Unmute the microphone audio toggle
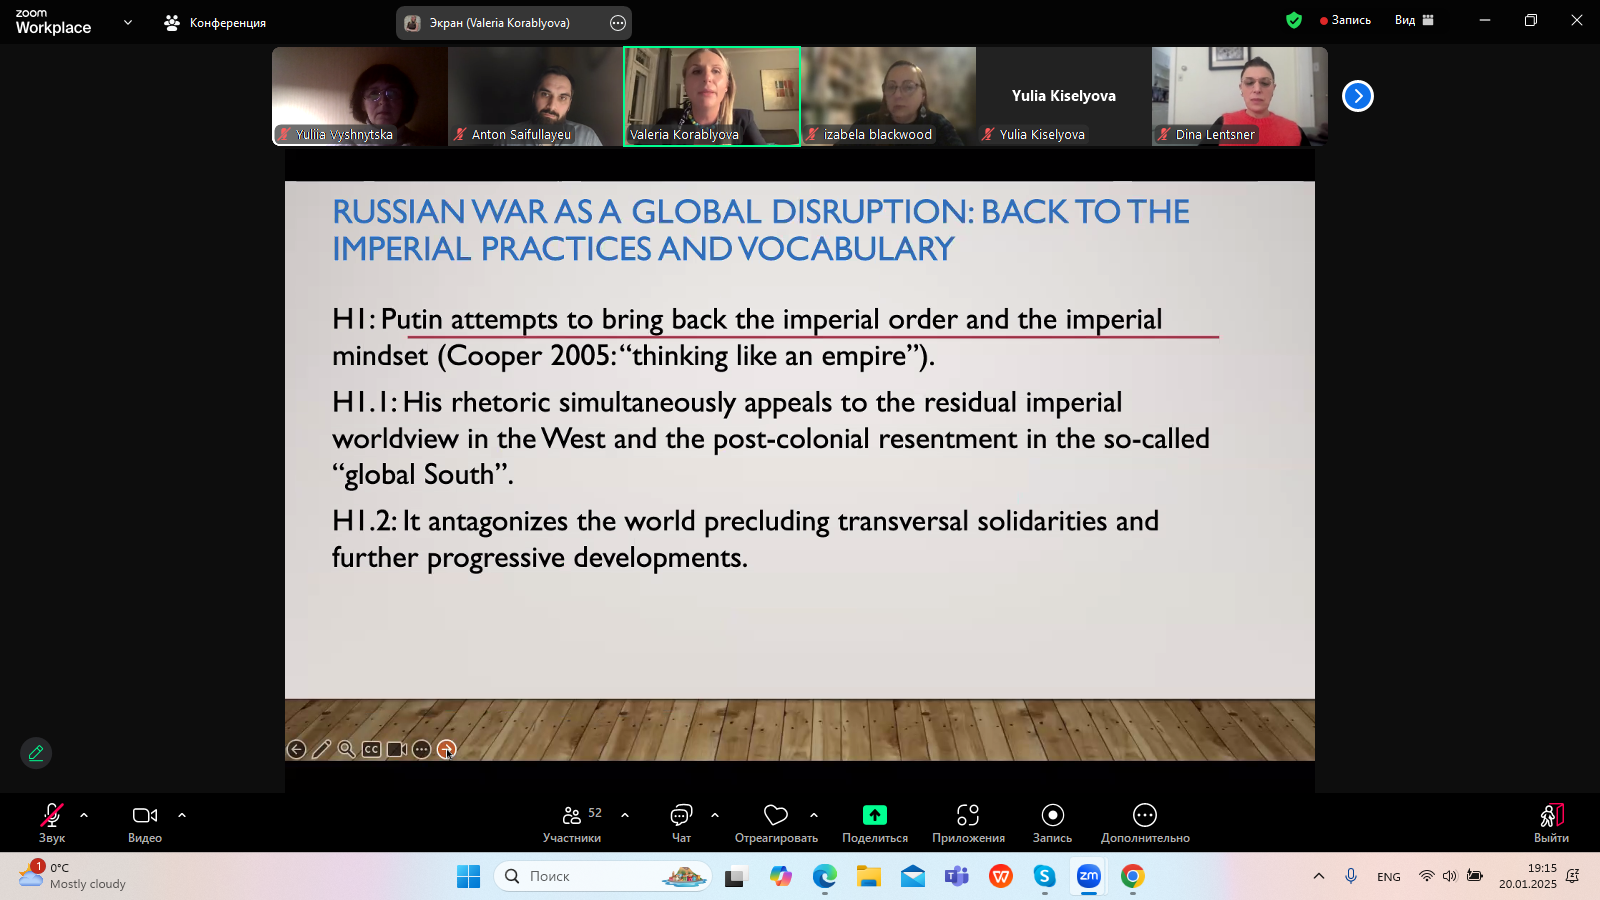This screenshot has height=900, width=1600. point(52,816)
